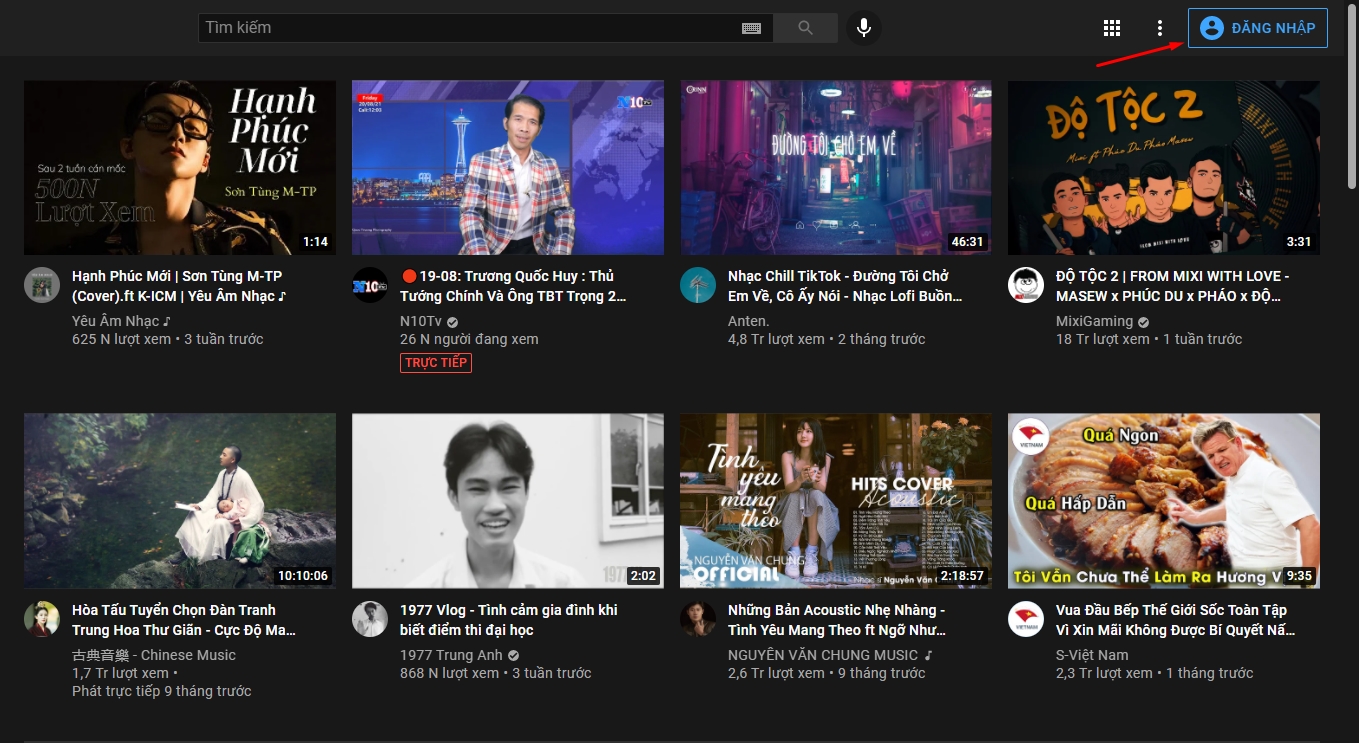
Task: Click the virtual keyboard icon in search box
Action: [751, 28]
